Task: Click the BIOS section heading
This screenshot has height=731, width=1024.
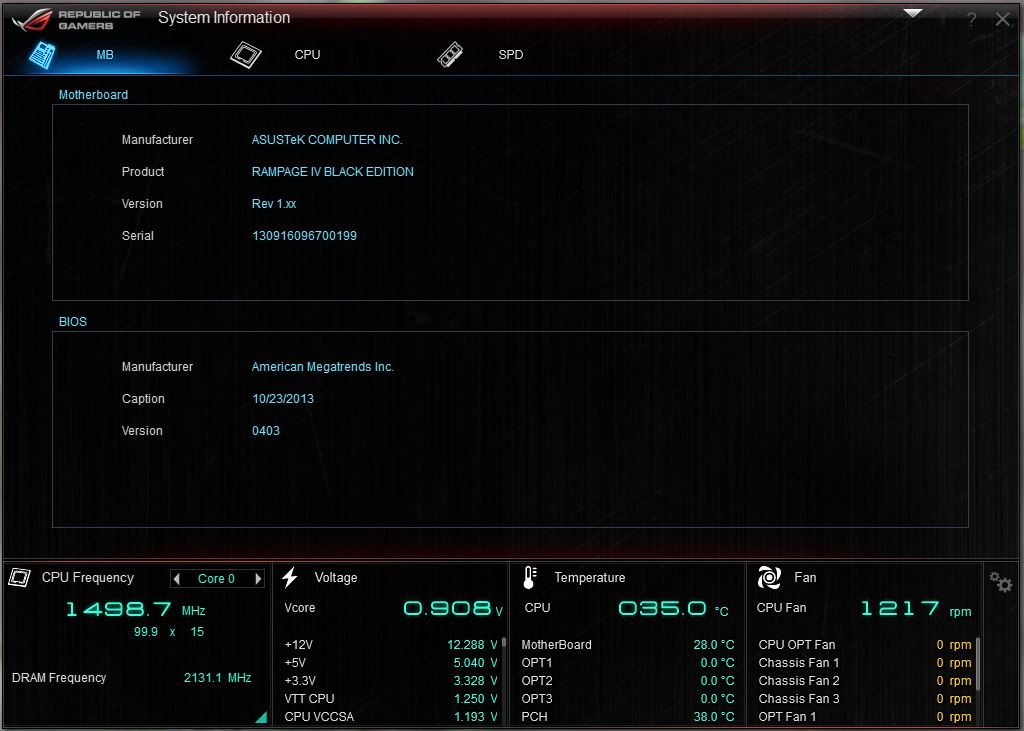Action: (72, 322)
